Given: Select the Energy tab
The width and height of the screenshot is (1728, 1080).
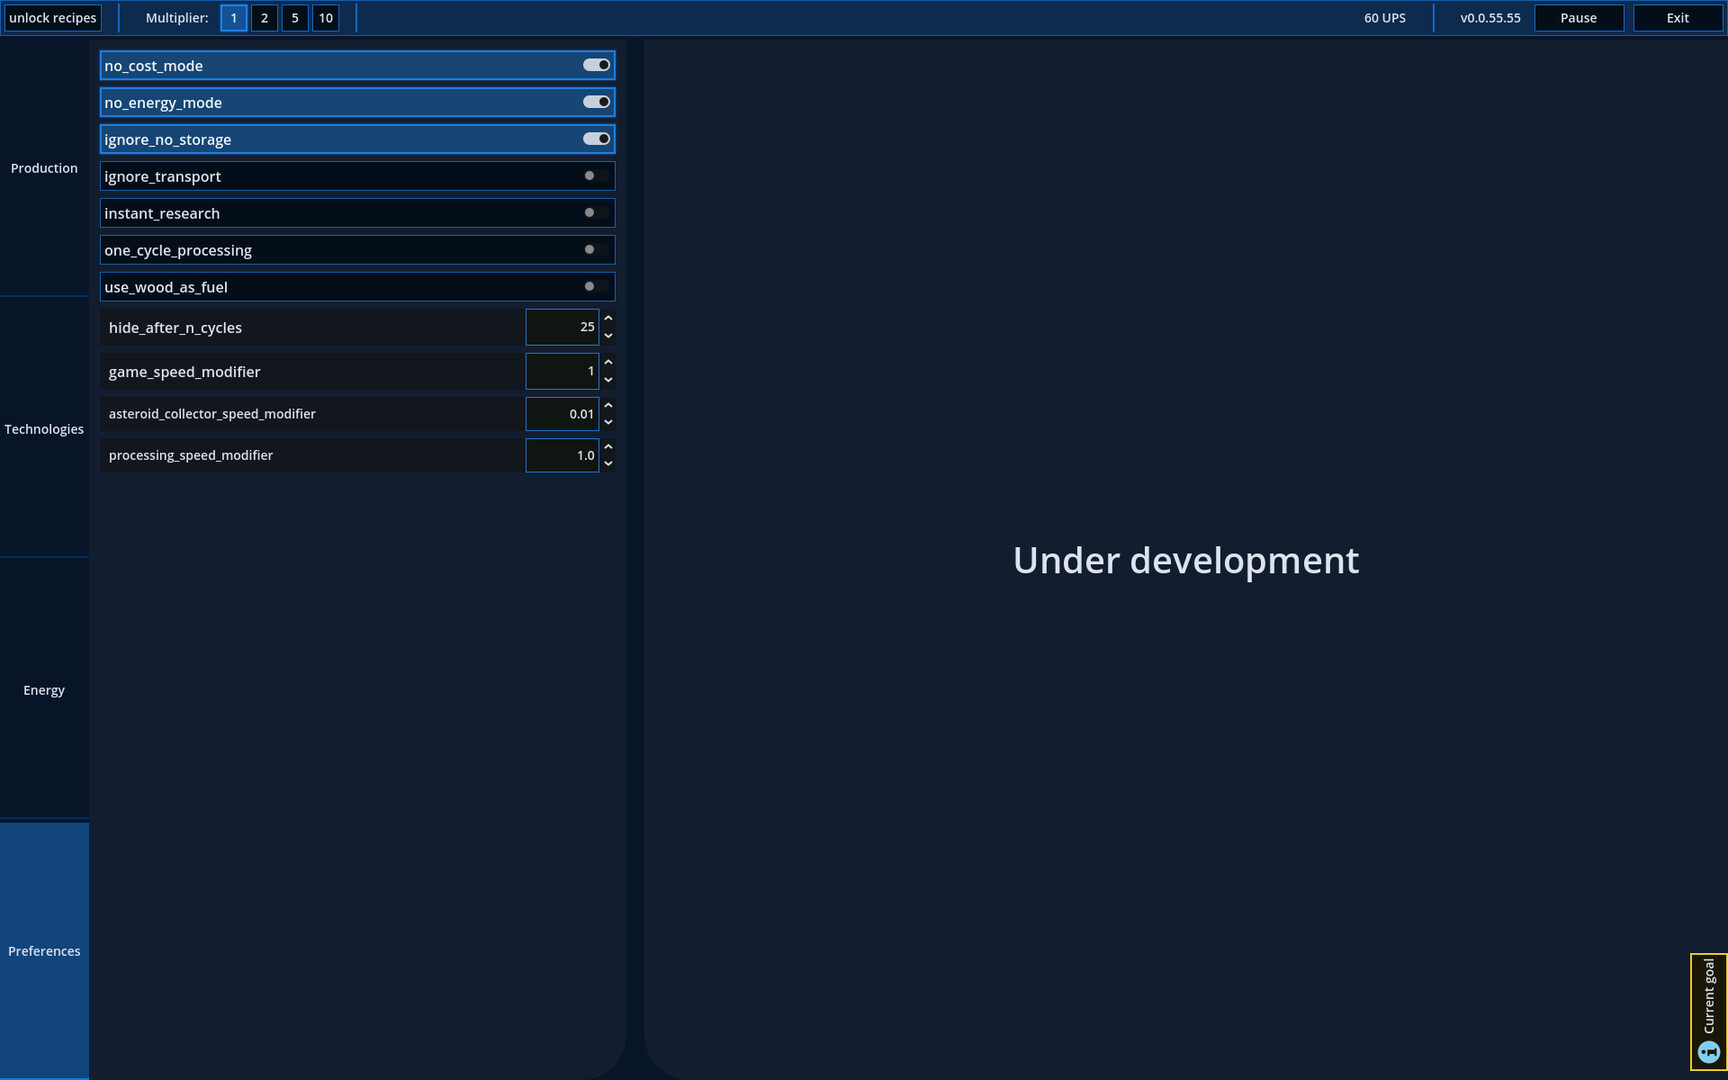Looking at the screenshot, I should pyautogui.click(x=44, y=690).
